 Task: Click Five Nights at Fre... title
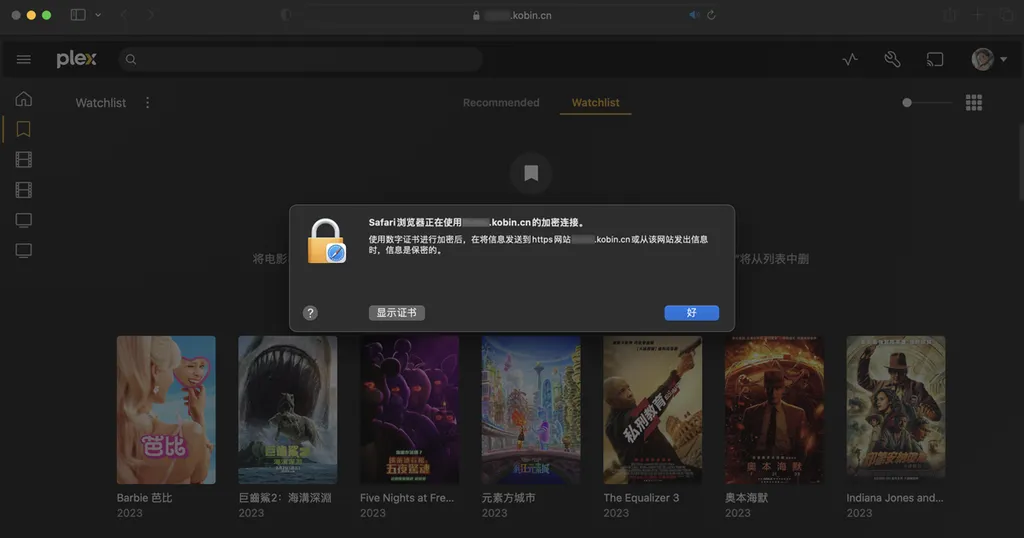(407, 498)
